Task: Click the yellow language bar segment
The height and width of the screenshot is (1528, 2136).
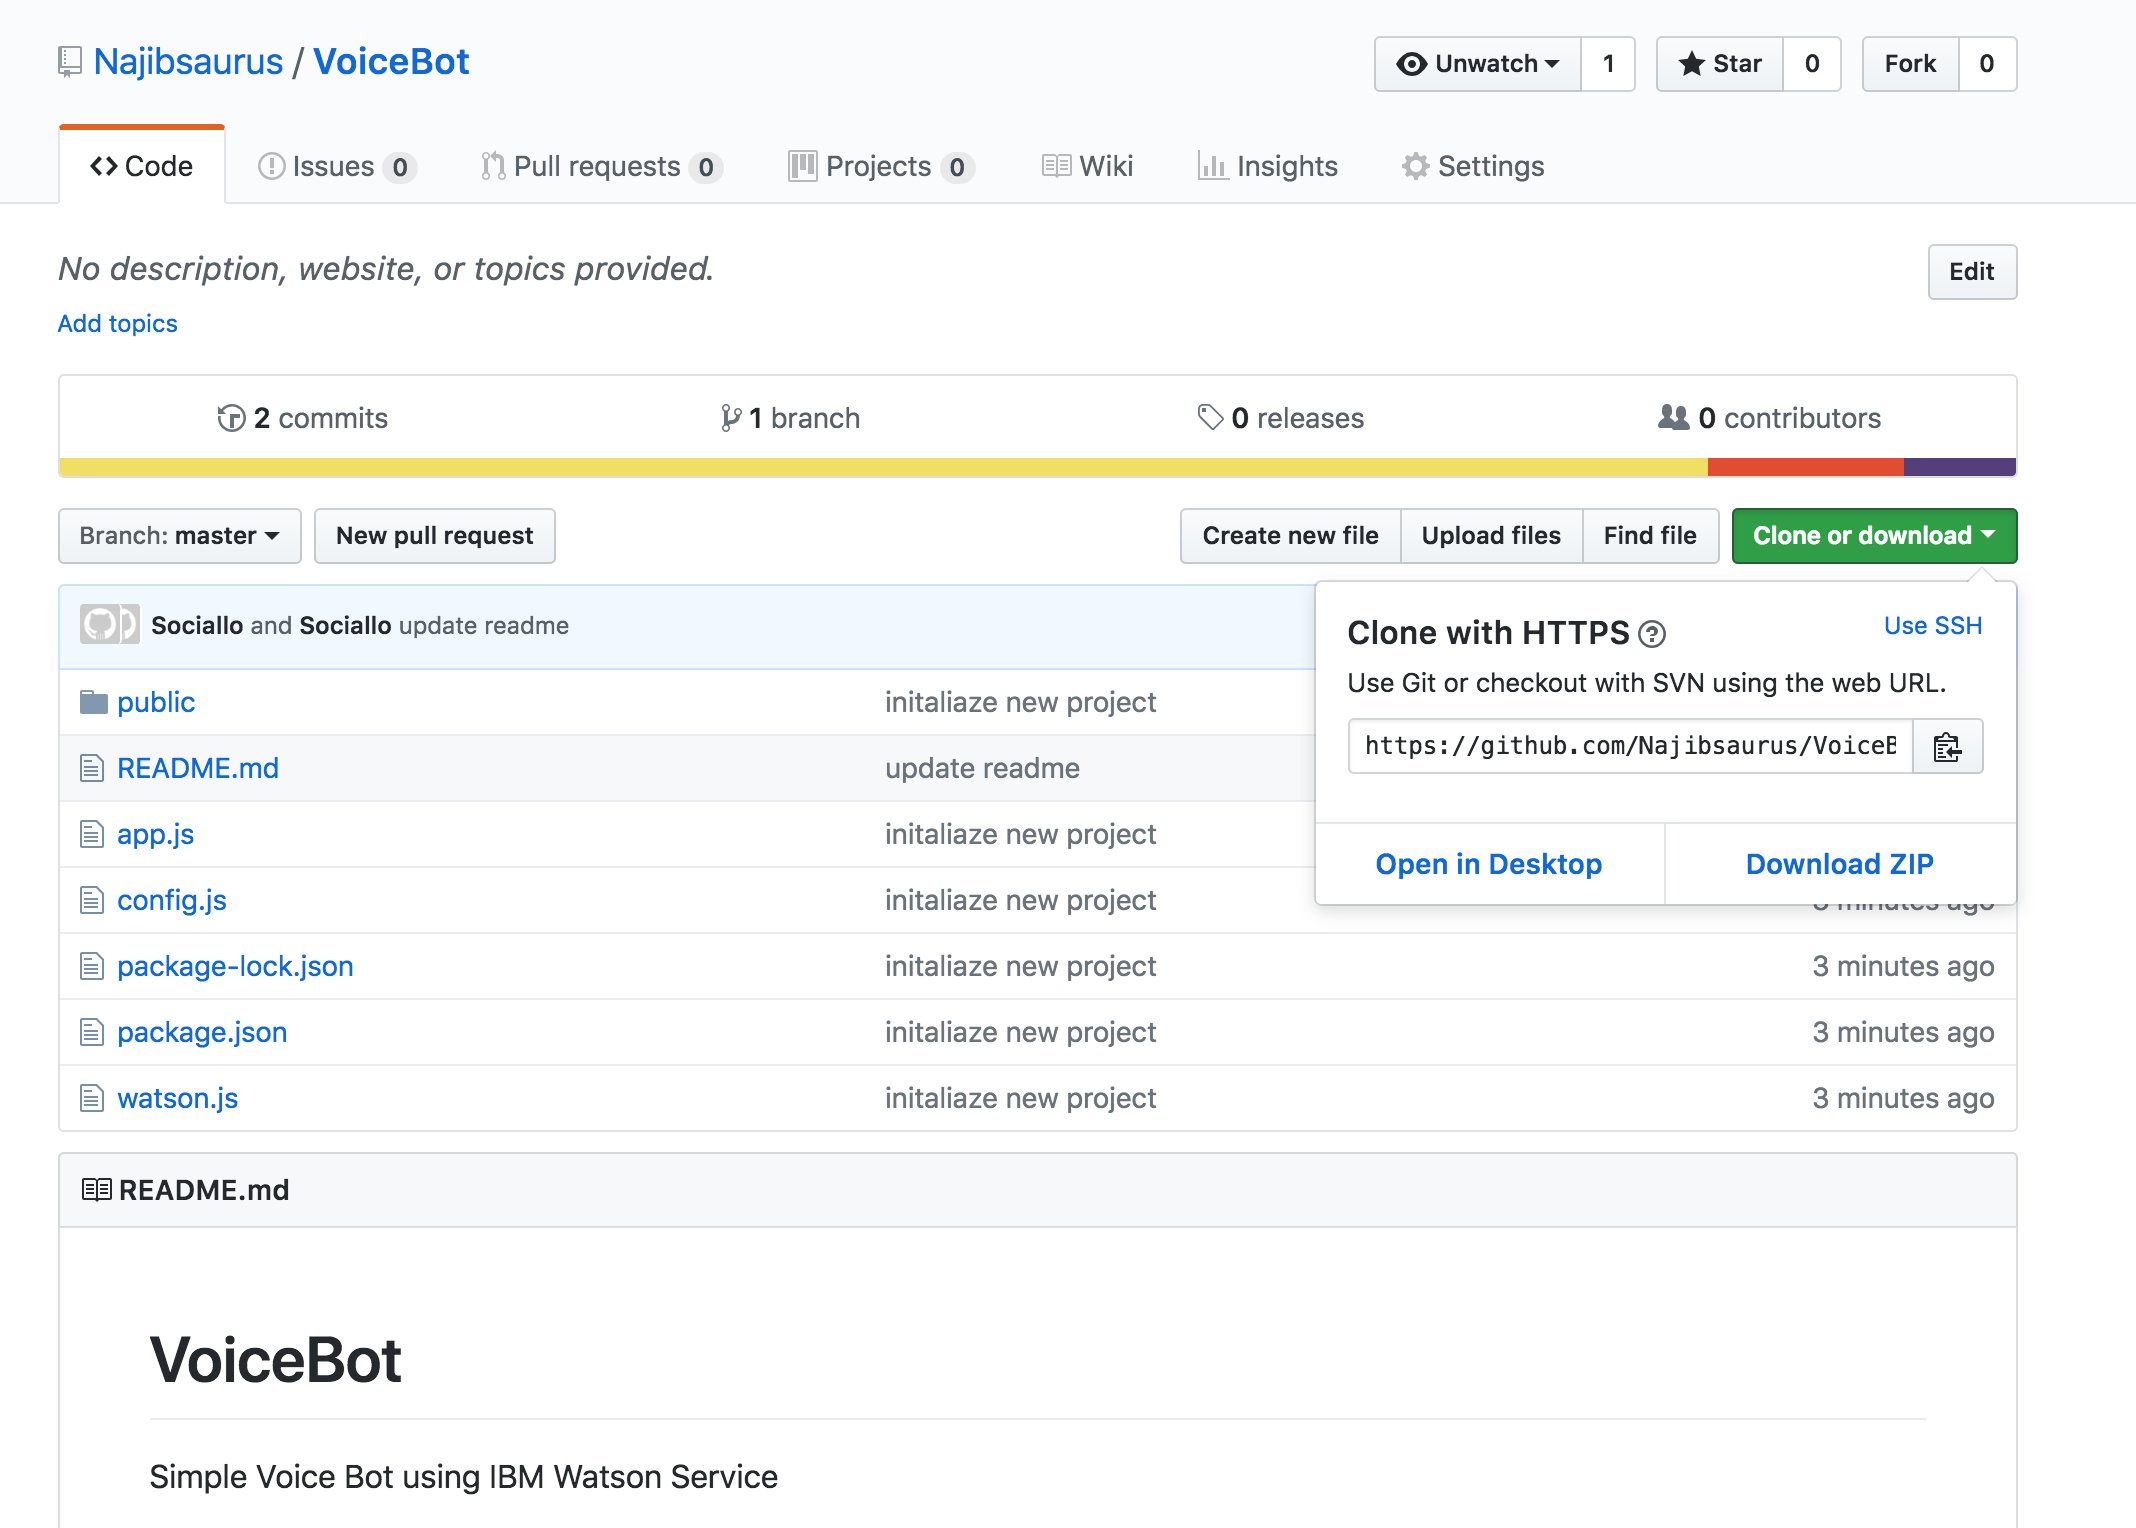Action: pos(883,467)
